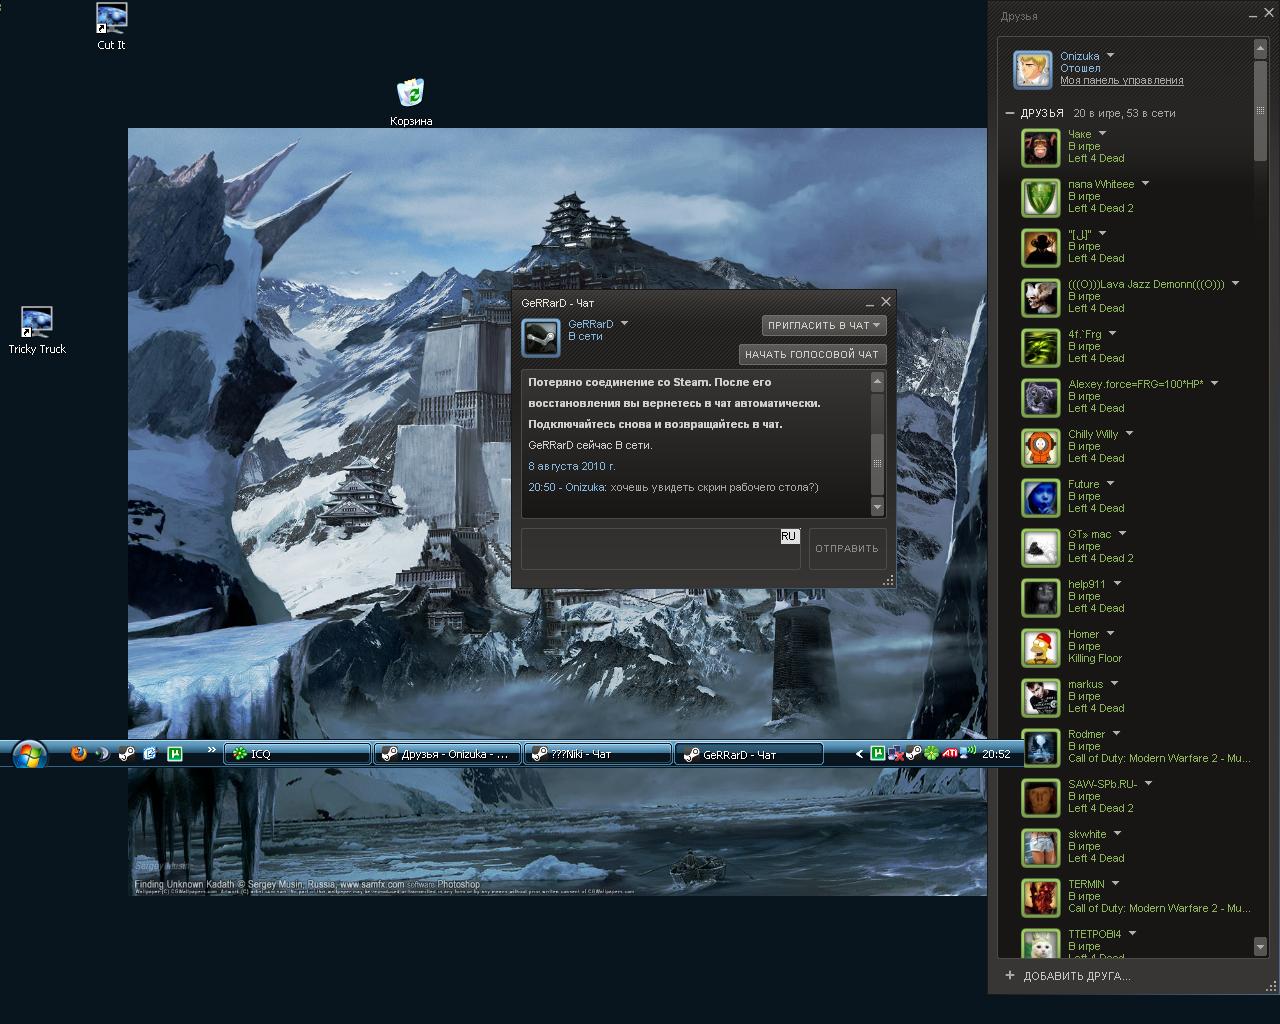
Task: Click the chat message input field
Action: click(x=650, y=549)
